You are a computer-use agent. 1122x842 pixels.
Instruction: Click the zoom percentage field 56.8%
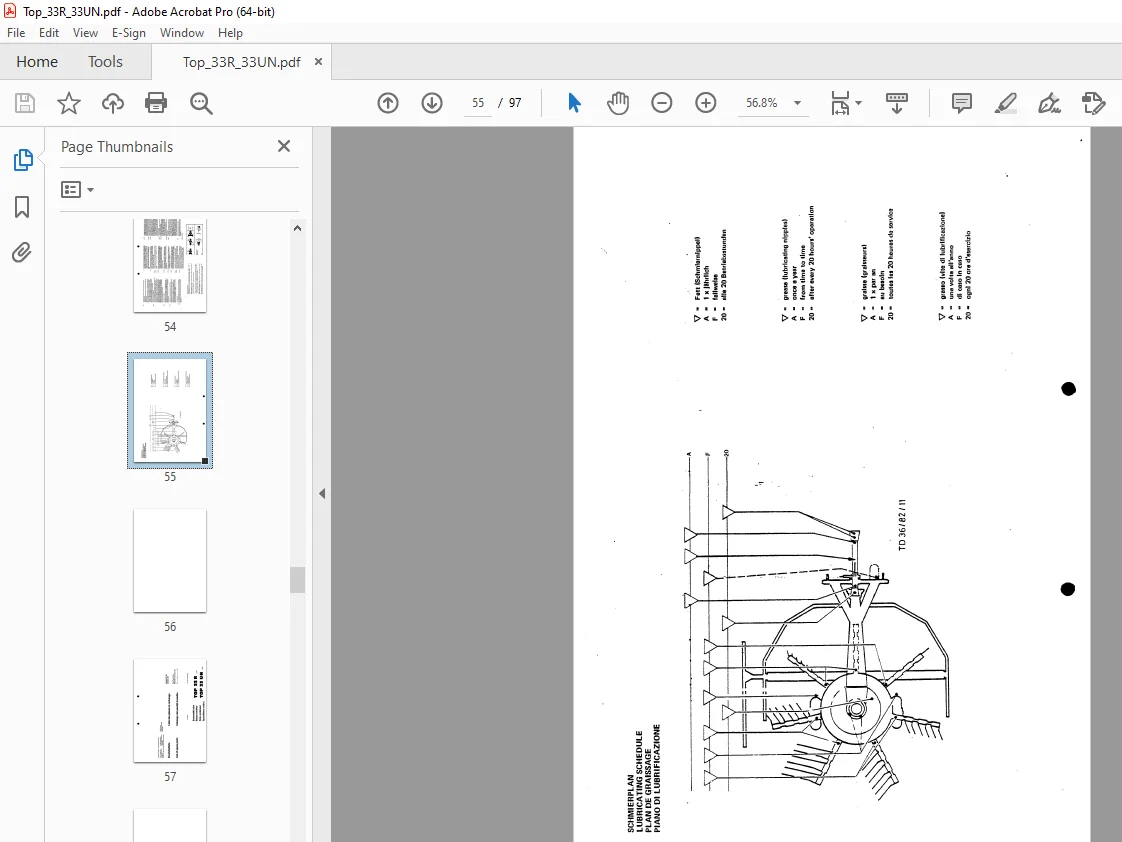761,103
